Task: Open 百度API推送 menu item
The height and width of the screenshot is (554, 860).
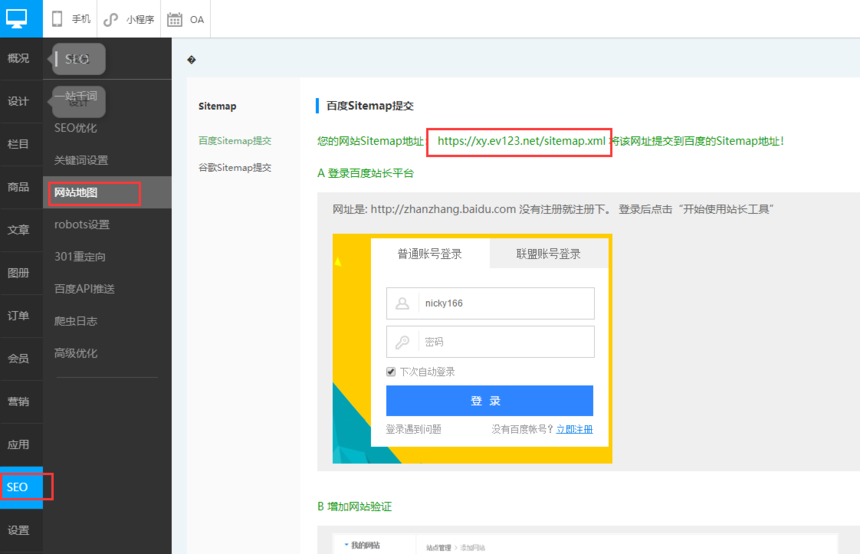Action: pyautogui.click(x=84, y=289)
